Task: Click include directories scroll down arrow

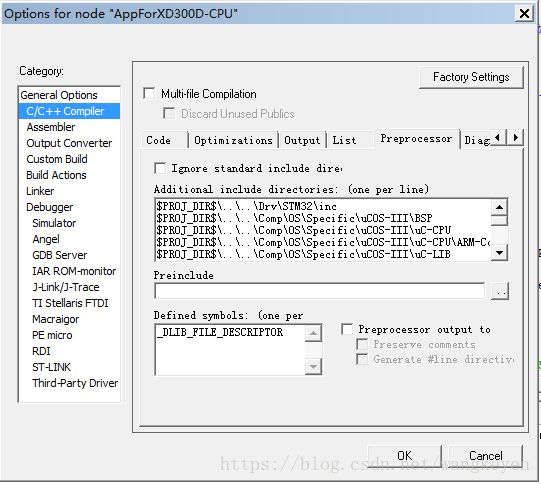Action: pyautogui.click(x=499, y=253)
